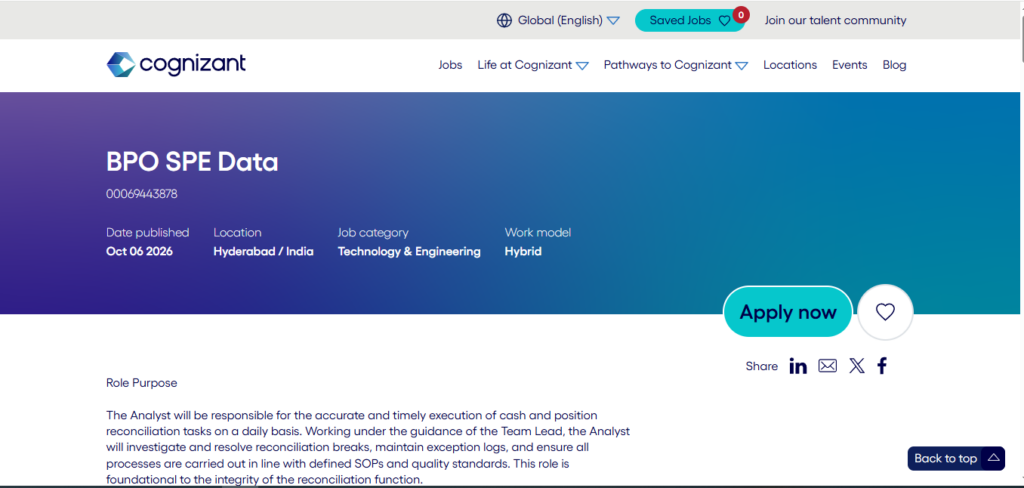Click the Job category label
The height and width of the screenshot is (488, 1024).
(x=373, y=233)
